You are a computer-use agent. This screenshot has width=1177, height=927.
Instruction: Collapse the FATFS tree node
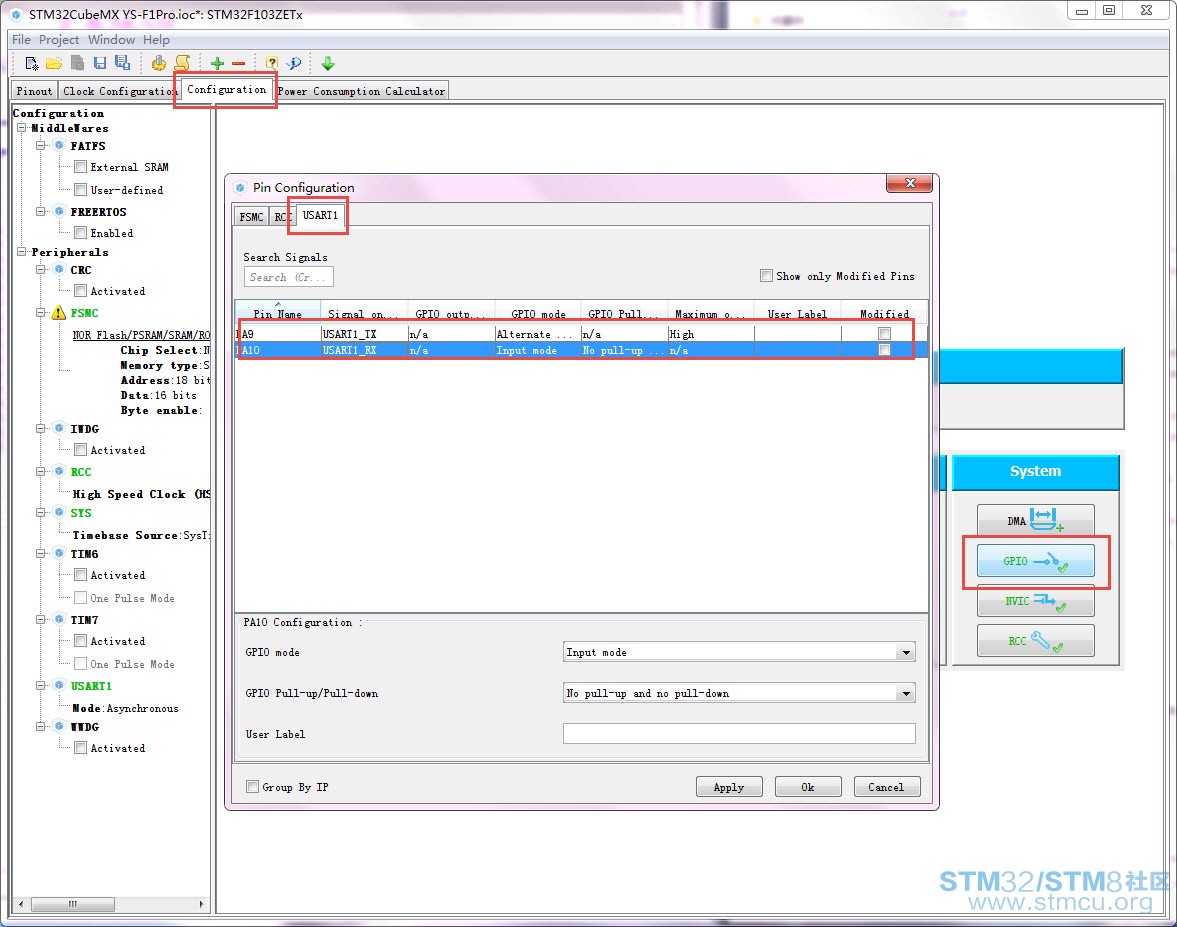[x=41, y=146]
